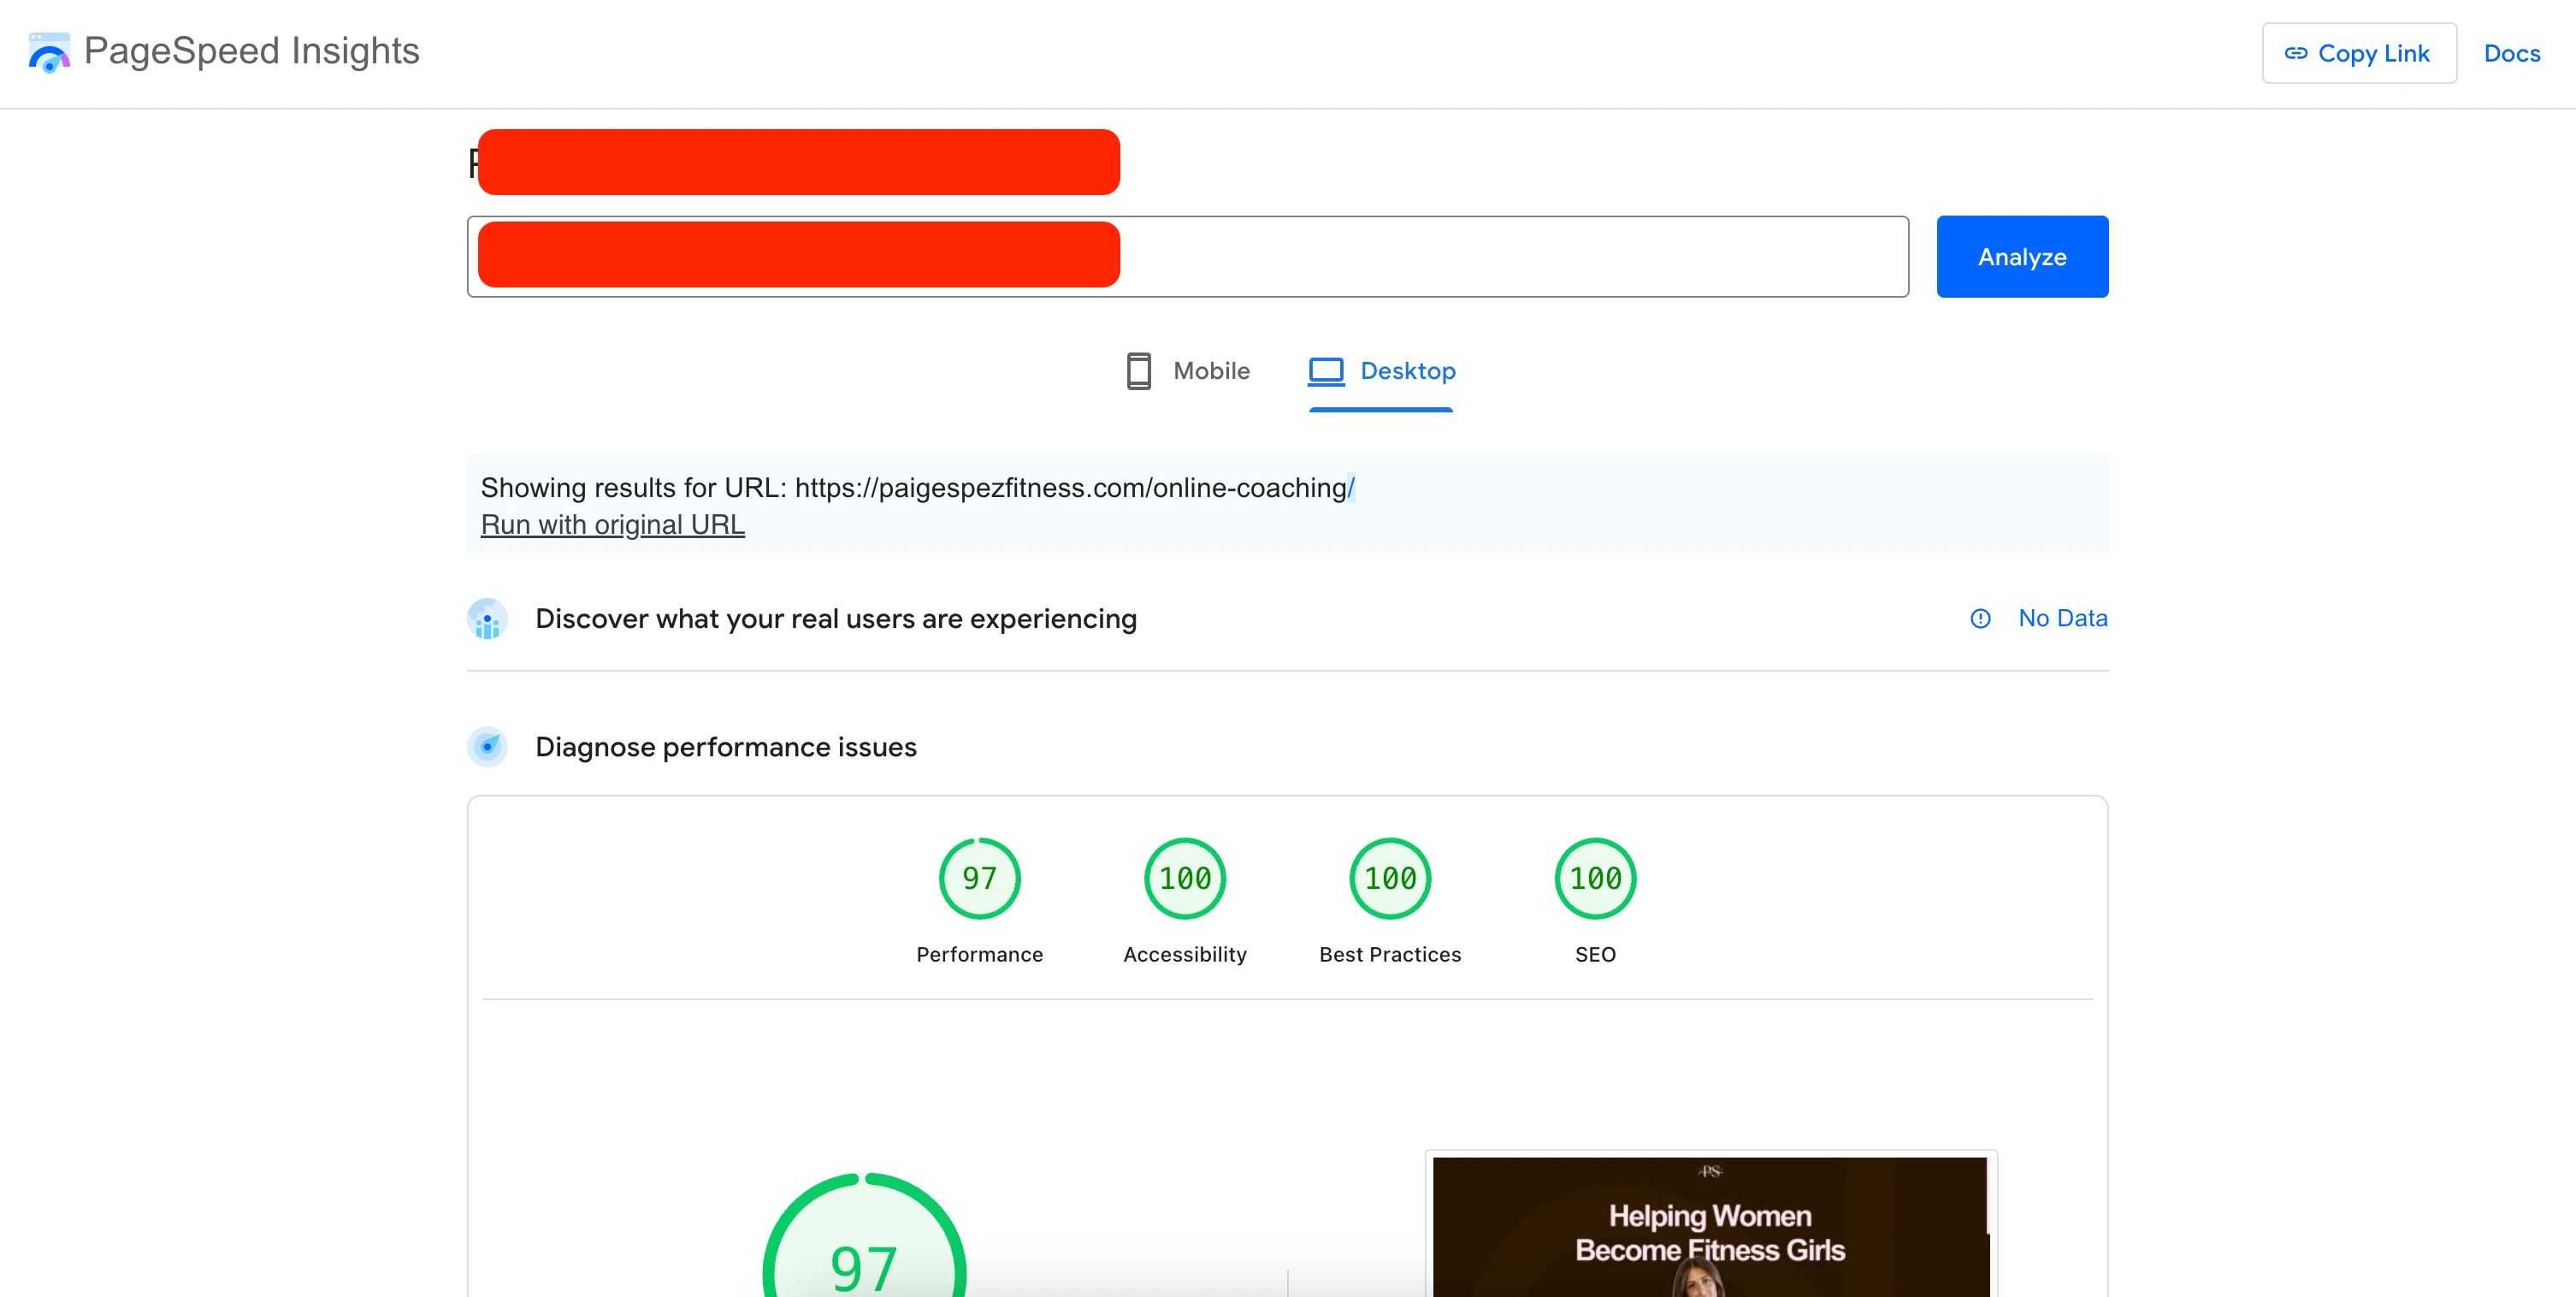This screenshot has width=2576, height=1297.
Task: Jump to Best Practices score circle
Action: click(1390, 878)
